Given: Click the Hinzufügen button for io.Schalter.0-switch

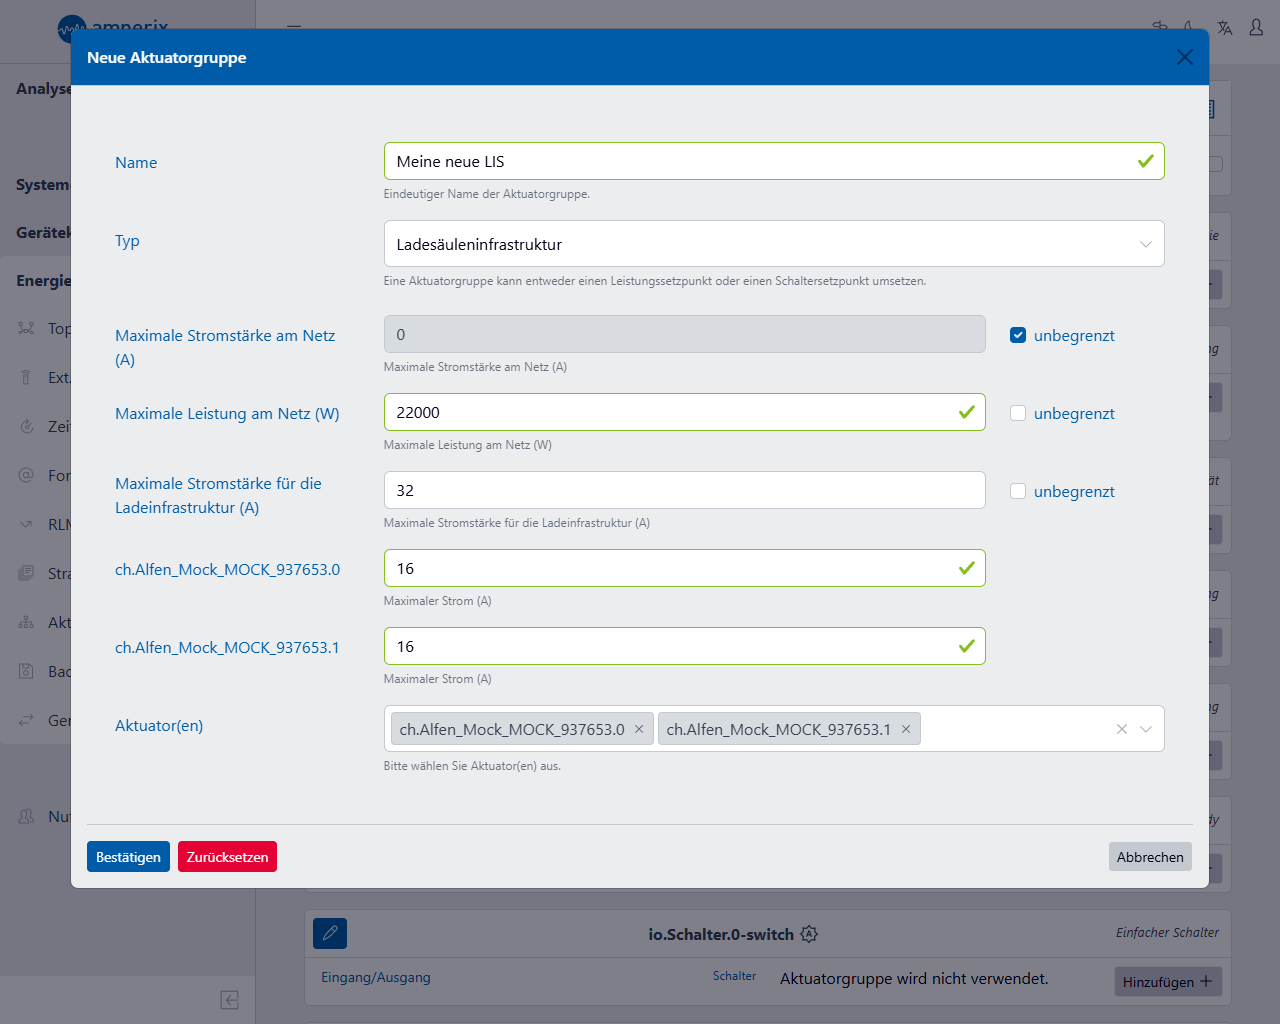Looking at the screenshot, I should pos(1167,981).
